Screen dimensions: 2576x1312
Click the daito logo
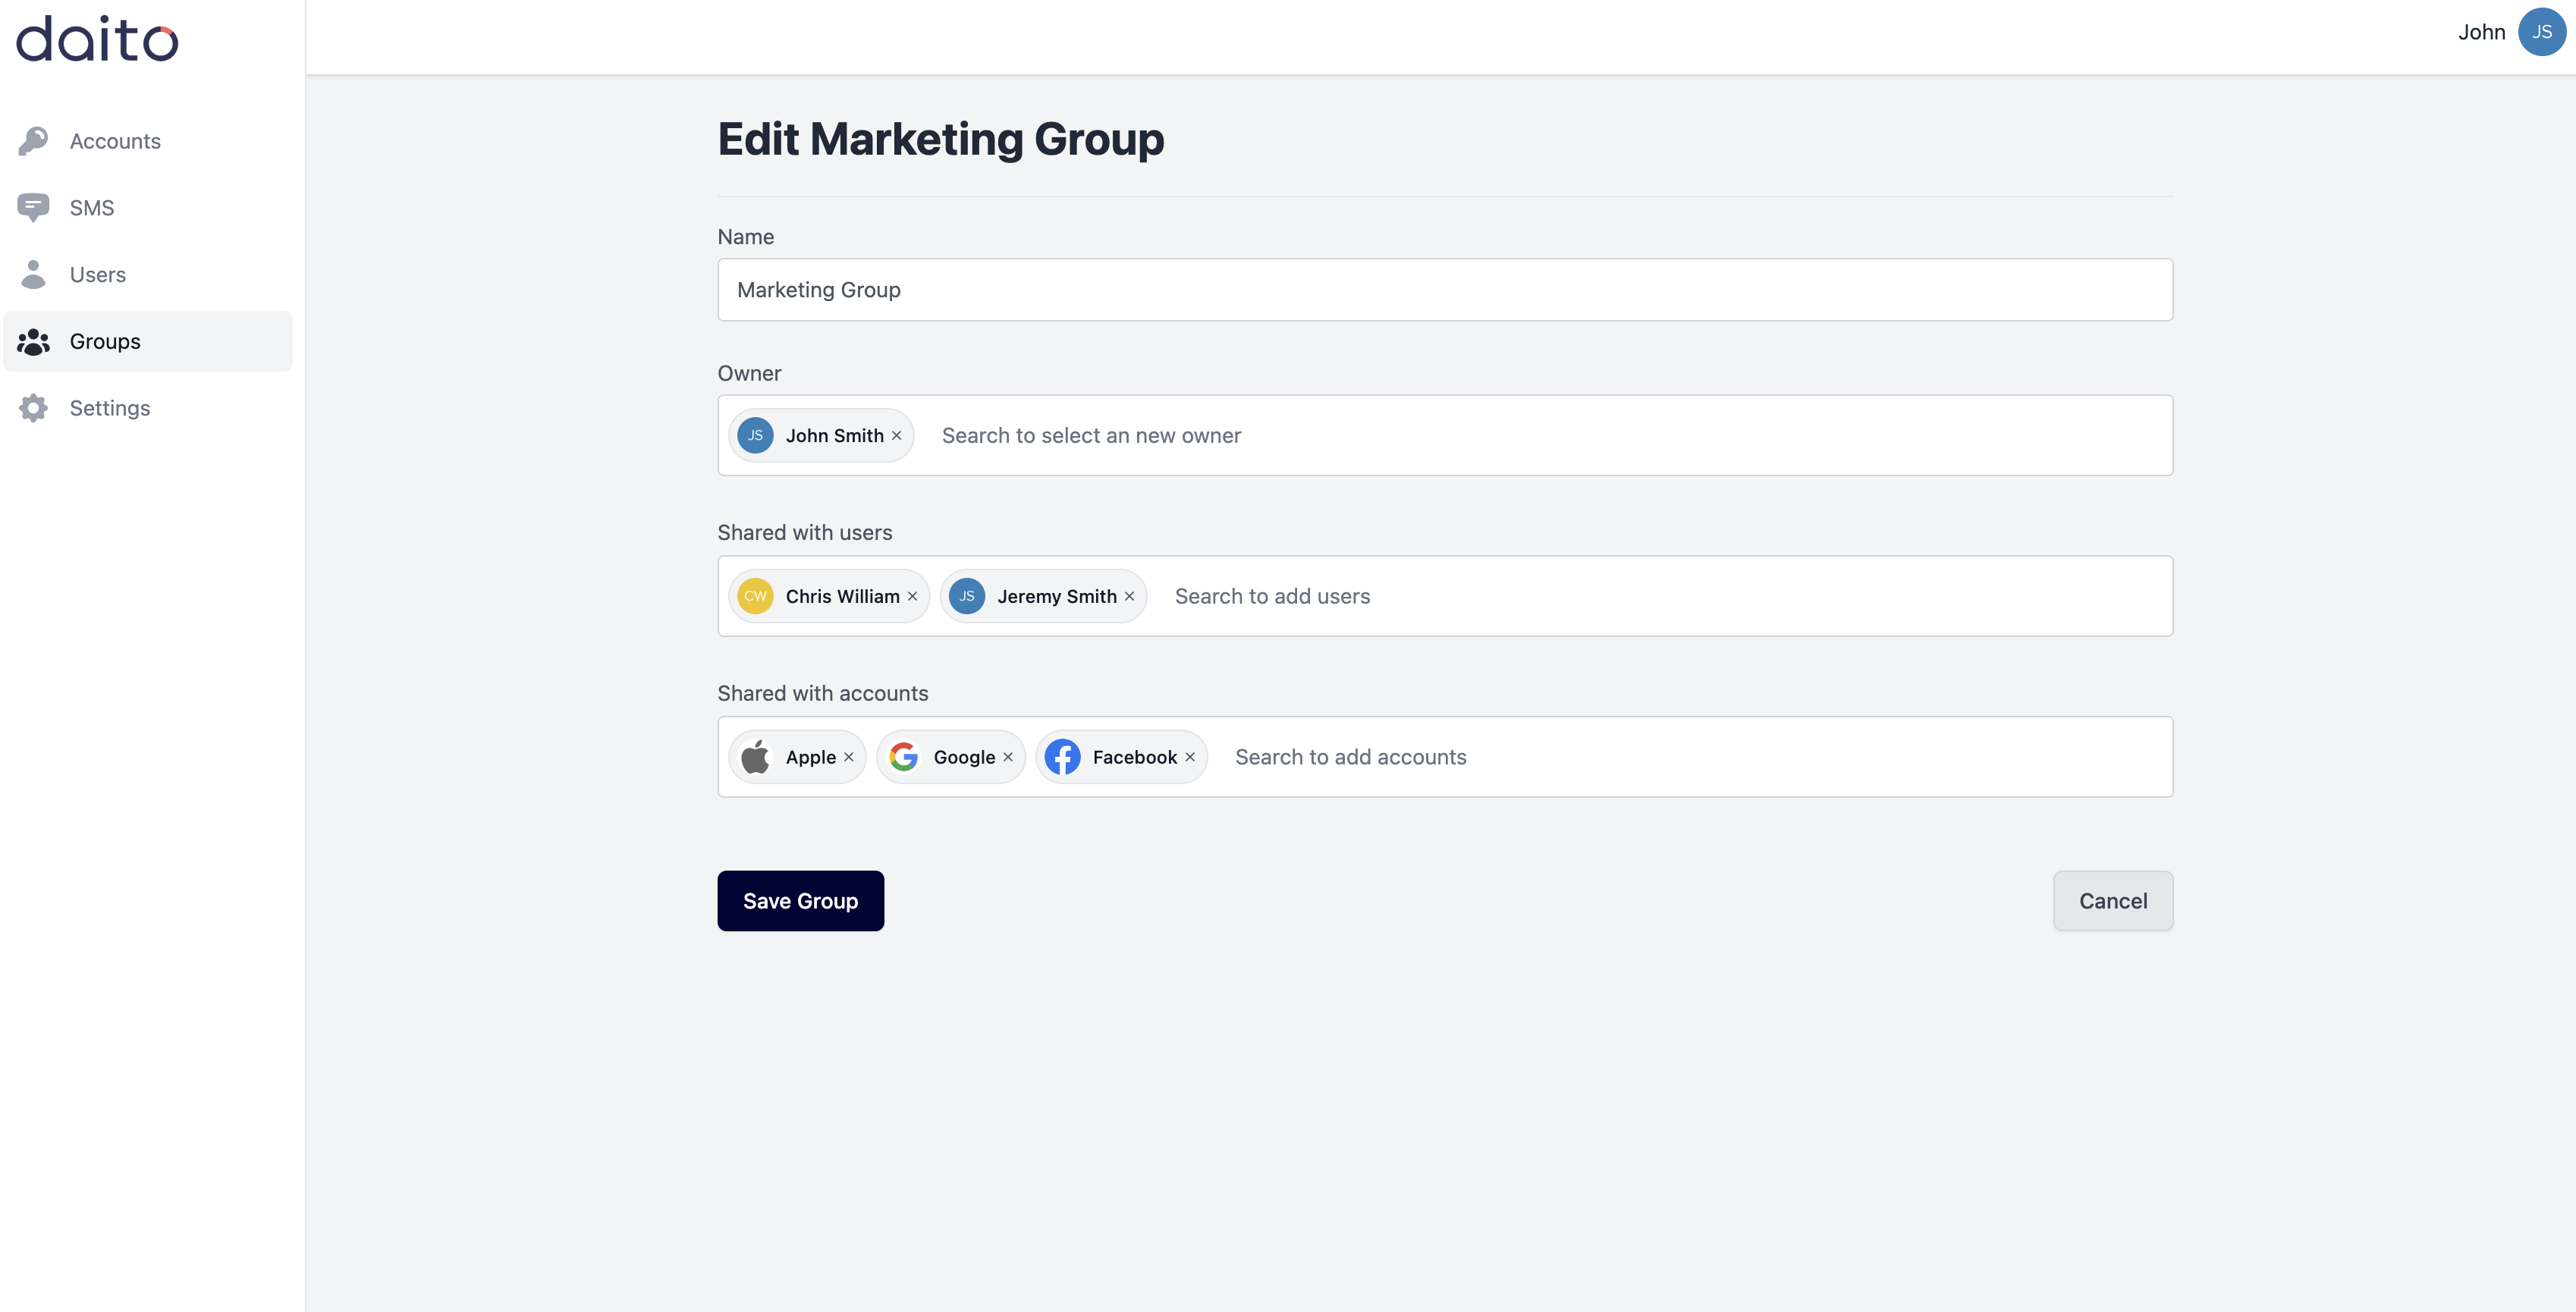coord(97,39)
